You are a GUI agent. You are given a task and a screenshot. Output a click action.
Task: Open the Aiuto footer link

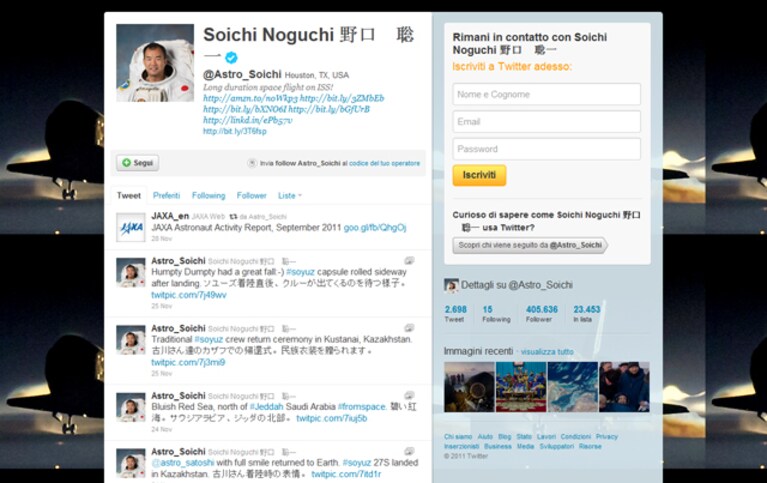pyautogui.click(x=485, y=437)
